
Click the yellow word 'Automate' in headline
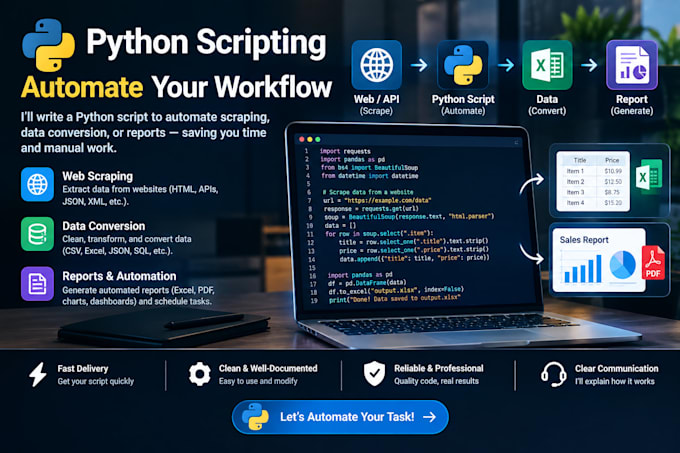82,87
